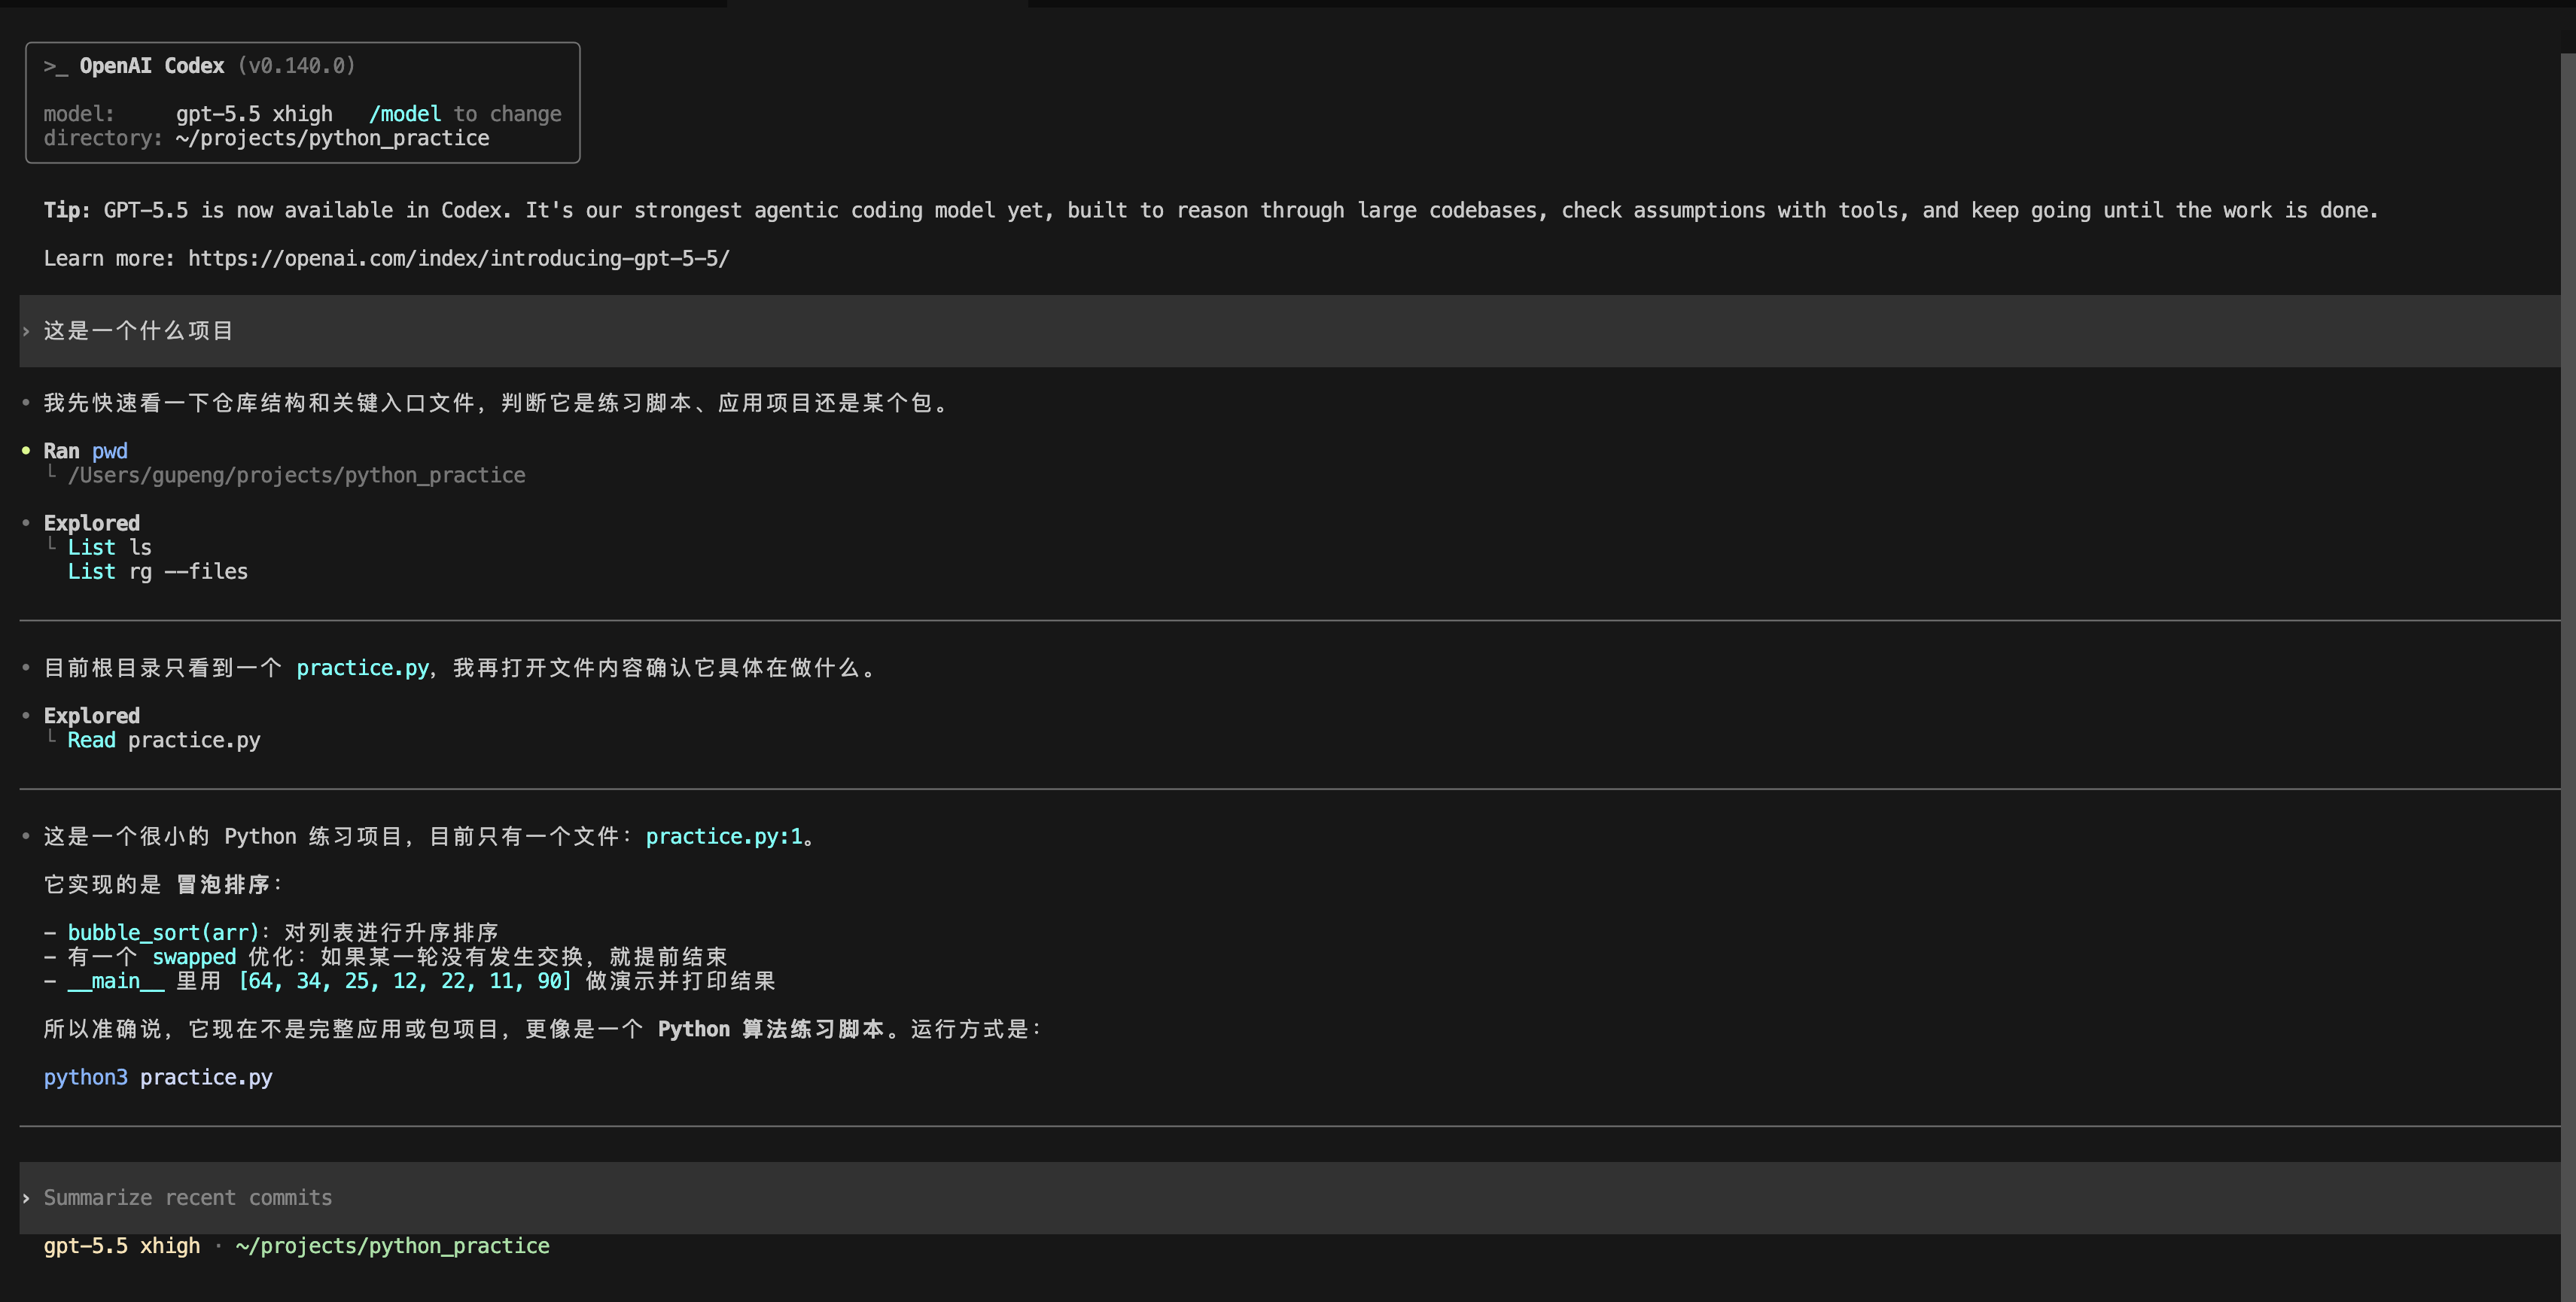This screenshot has height=1302, width=2576.
Task: Click the List rg --files entry
Action: click(157, 571)
